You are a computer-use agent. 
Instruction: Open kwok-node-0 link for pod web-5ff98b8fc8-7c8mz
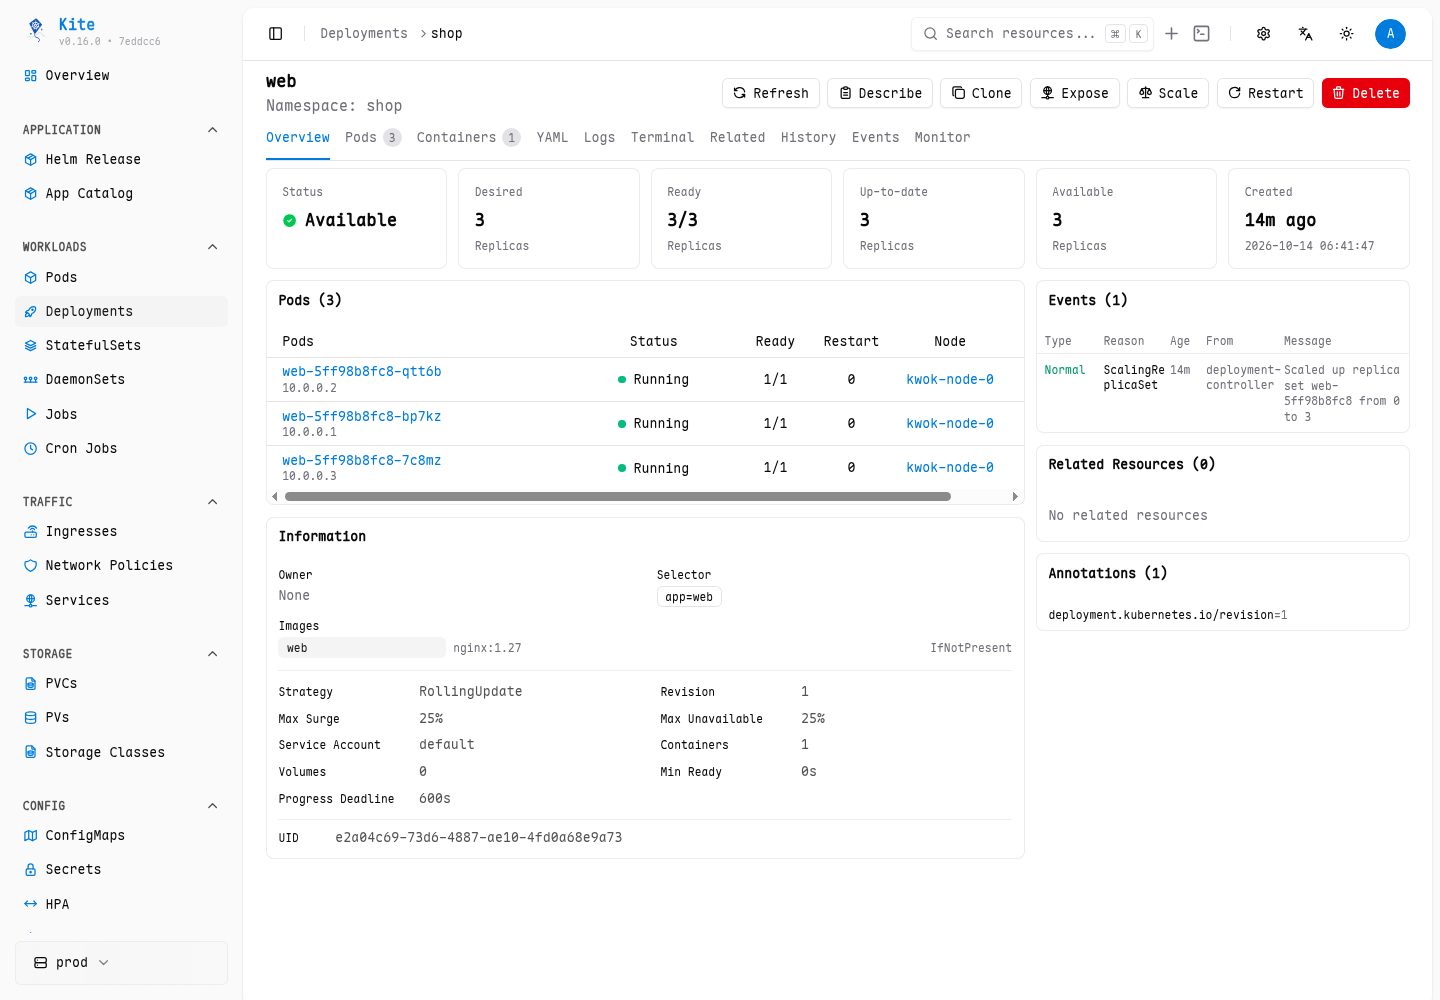[950, 468]
